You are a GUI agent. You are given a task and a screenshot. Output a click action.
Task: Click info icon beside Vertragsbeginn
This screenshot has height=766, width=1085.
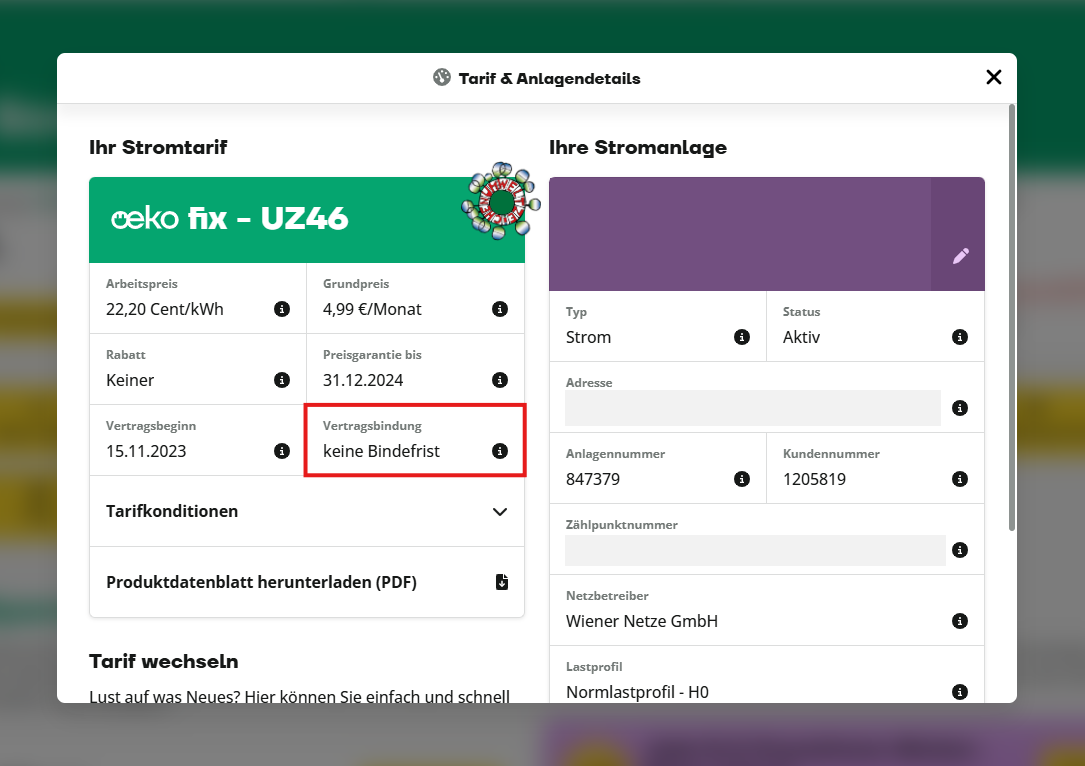(282, 451)
